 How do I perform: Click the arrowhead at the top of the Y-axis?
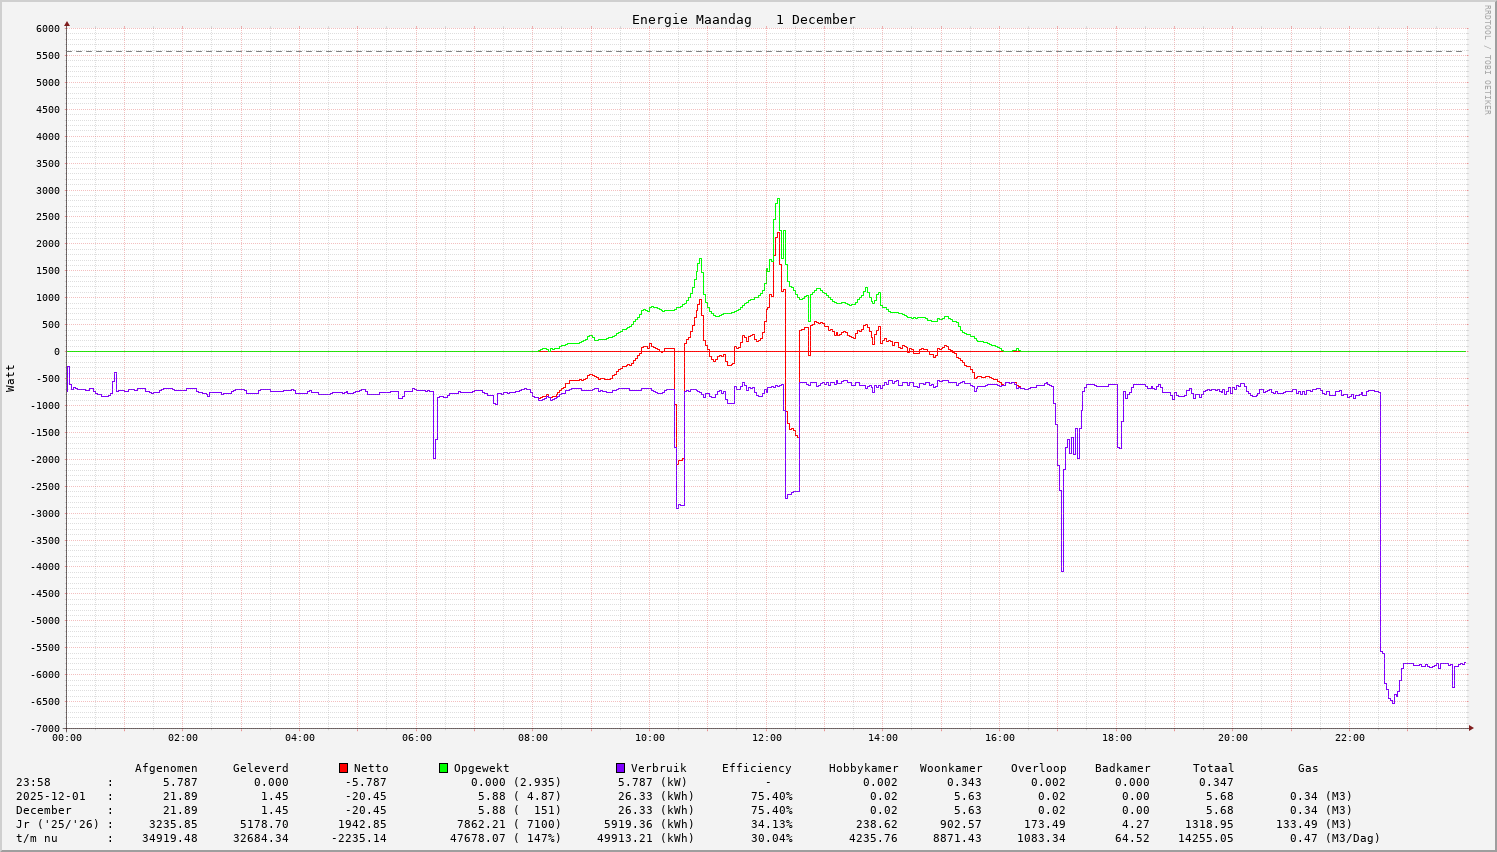pos(67,22)
